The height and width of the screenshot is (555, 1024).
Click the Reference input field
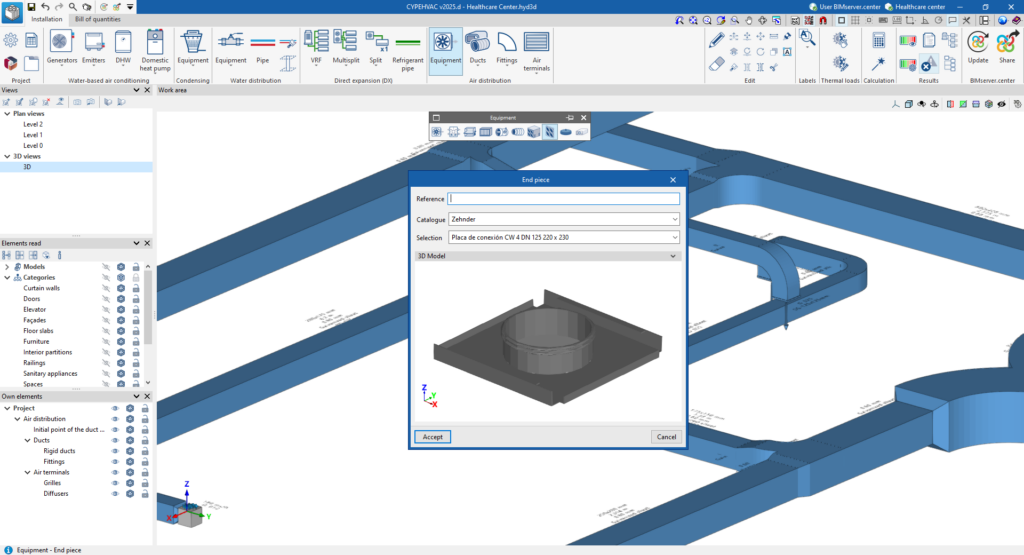tap(564, 198)
